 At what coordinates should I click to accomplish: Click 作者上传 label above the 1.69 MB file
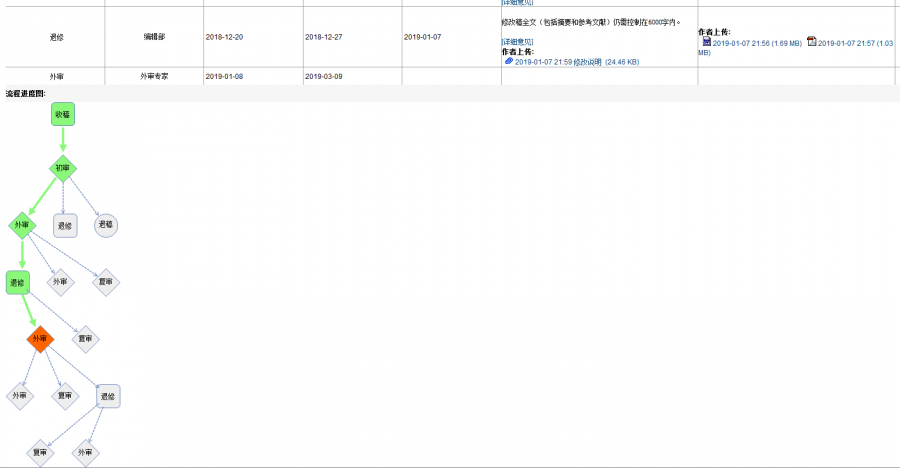[714, 32]
